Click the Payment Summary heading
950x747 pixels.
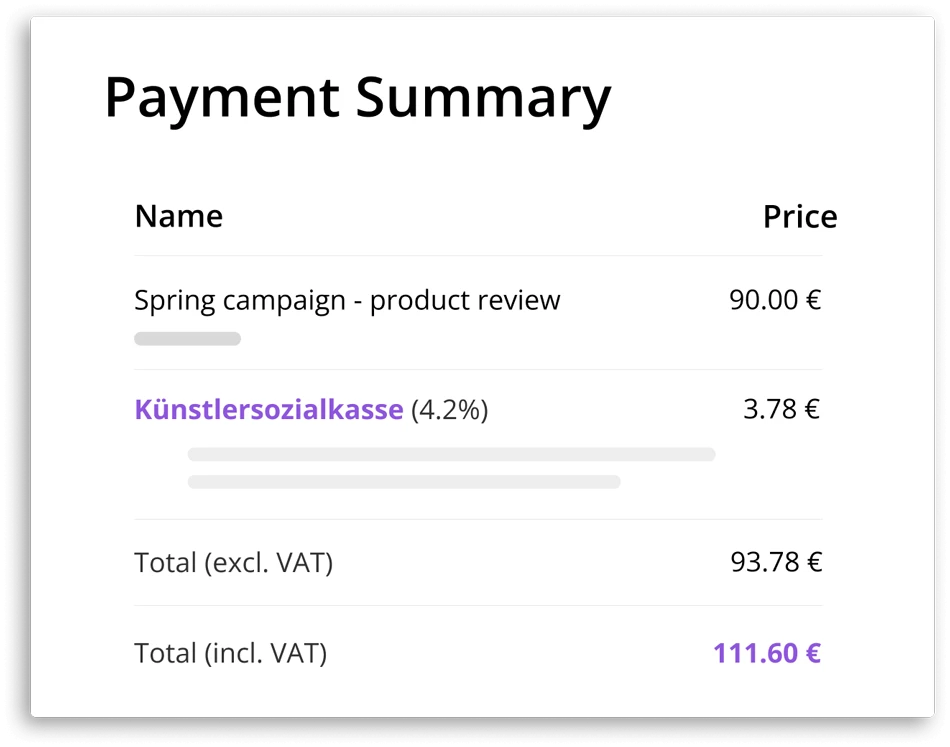tap(357, 99)
